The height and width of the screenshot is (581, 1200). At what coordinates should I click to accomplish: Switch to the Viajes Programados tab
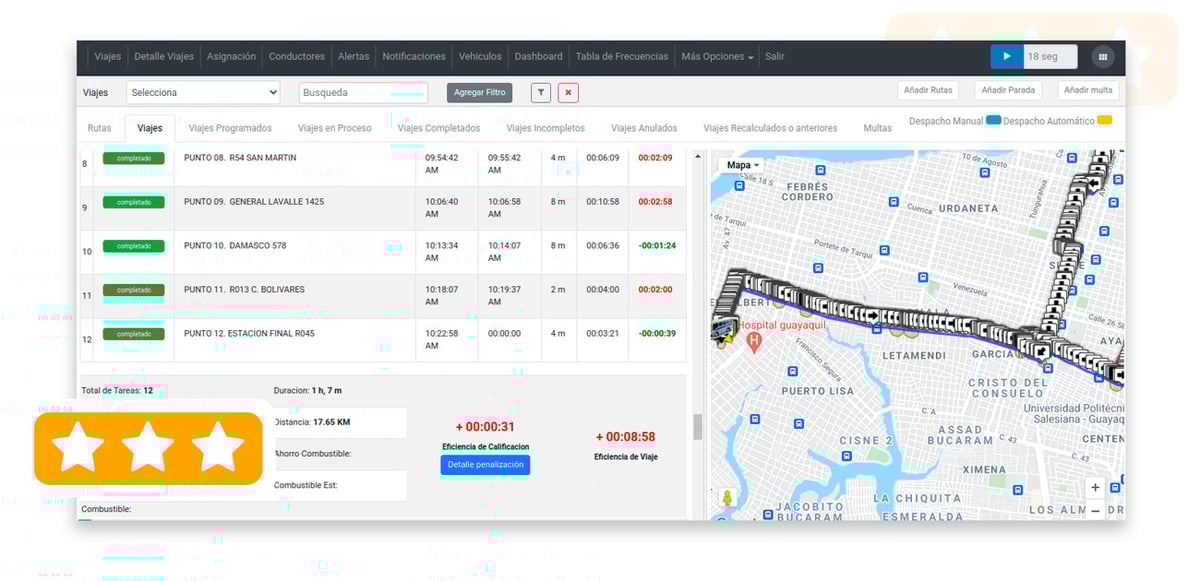coord(230,128)
